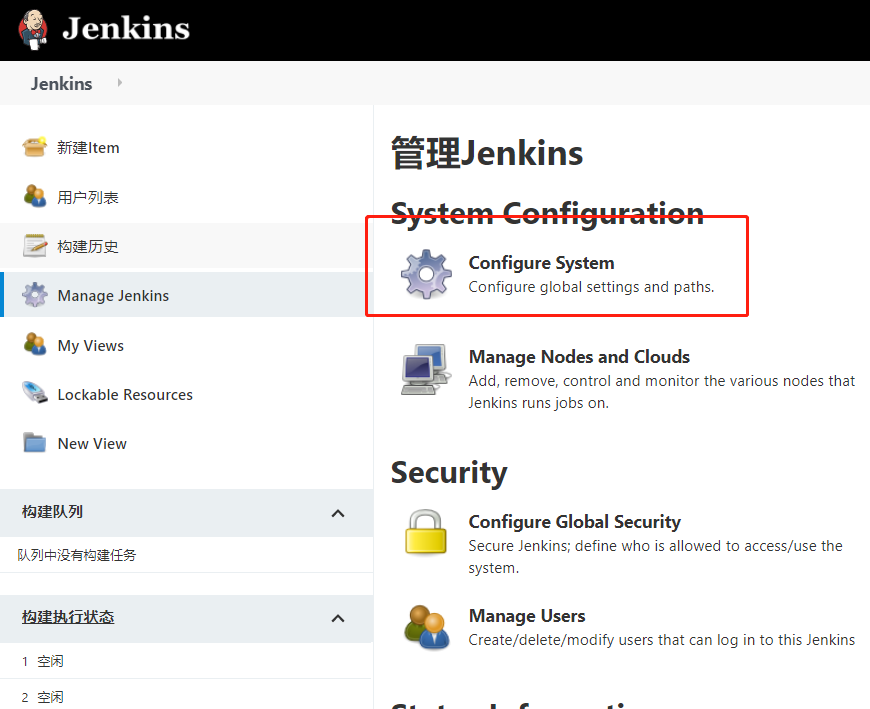Click the Lockable Resources USB drive icon
Viewport: 870px width, 709px height.
click(35, 393)
